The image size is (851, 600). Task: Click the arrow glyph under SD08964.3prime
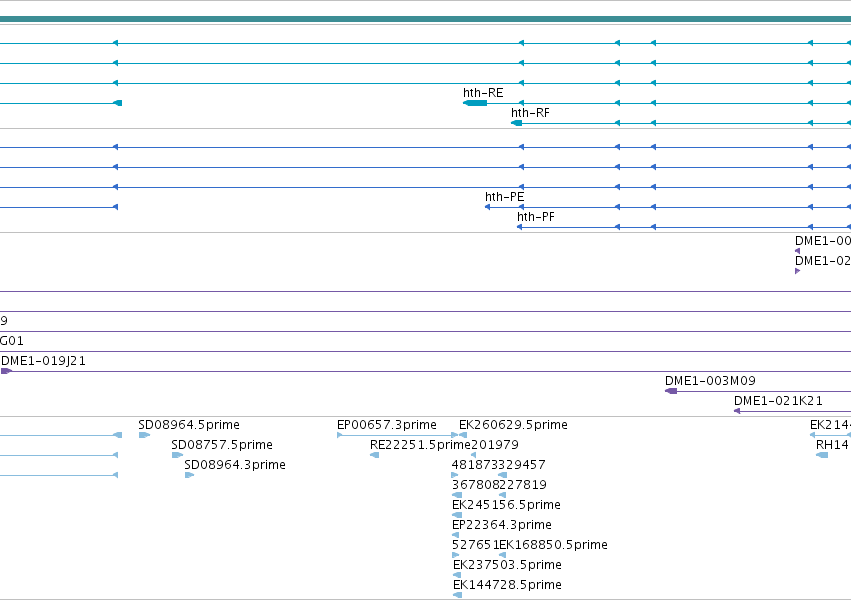189,475
